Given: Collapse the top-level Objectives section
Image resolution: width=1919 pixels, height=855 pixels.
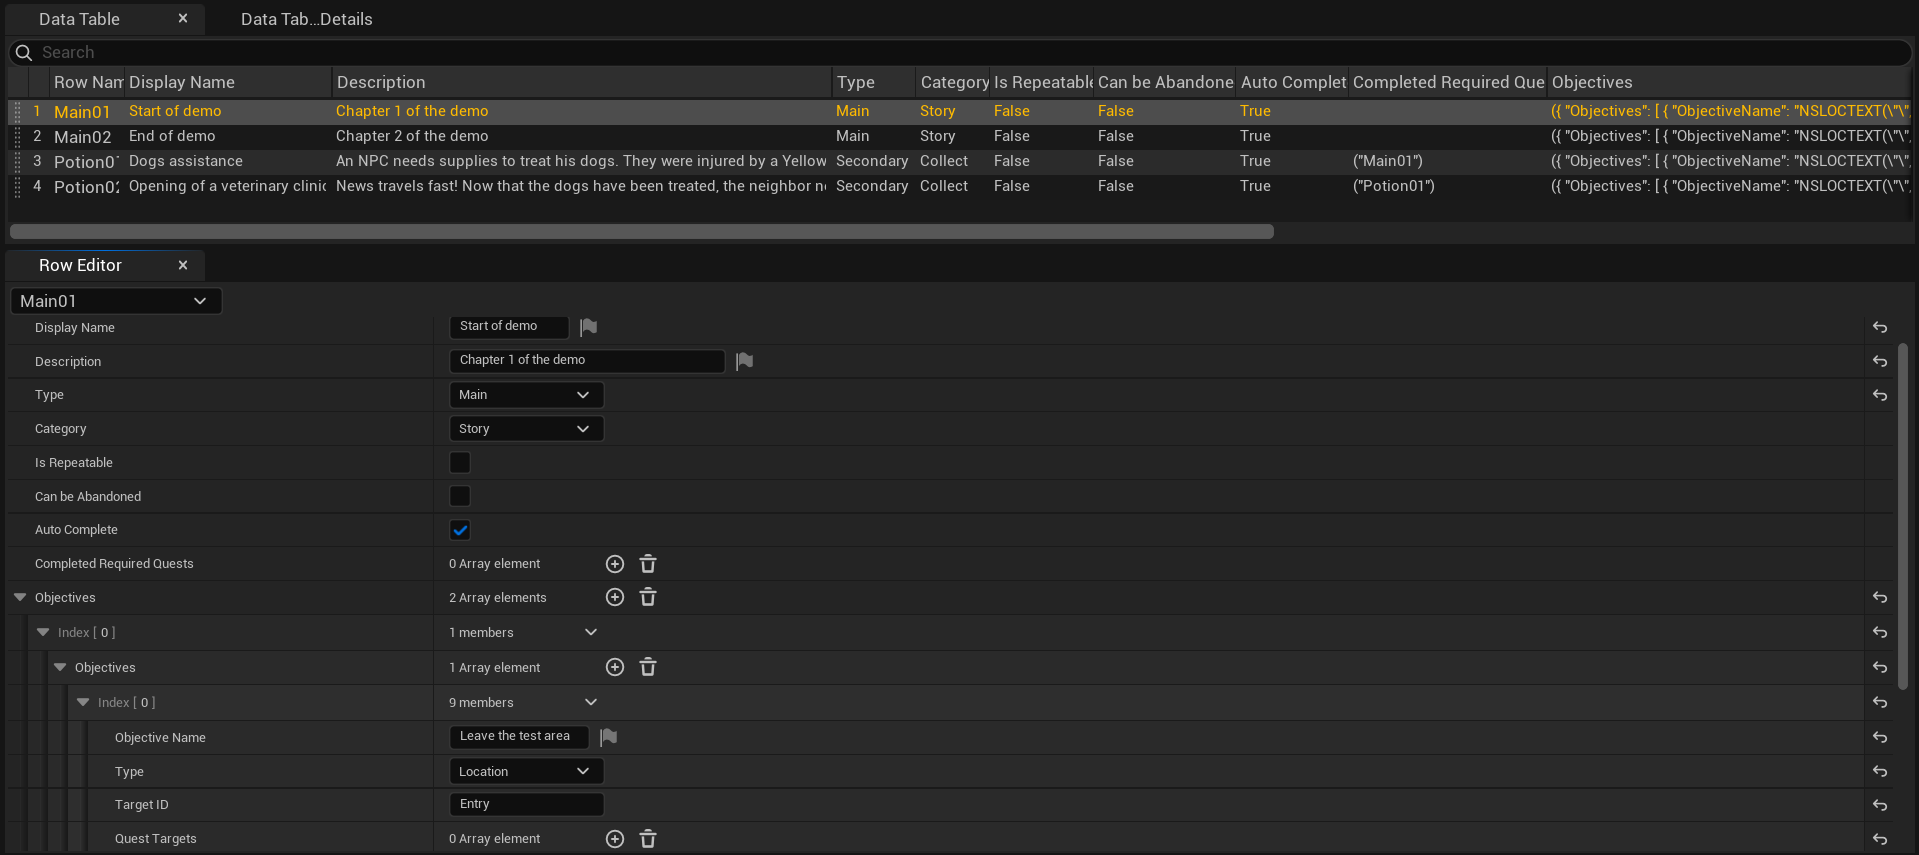Looking at the screenshot, I should point(20,597).
